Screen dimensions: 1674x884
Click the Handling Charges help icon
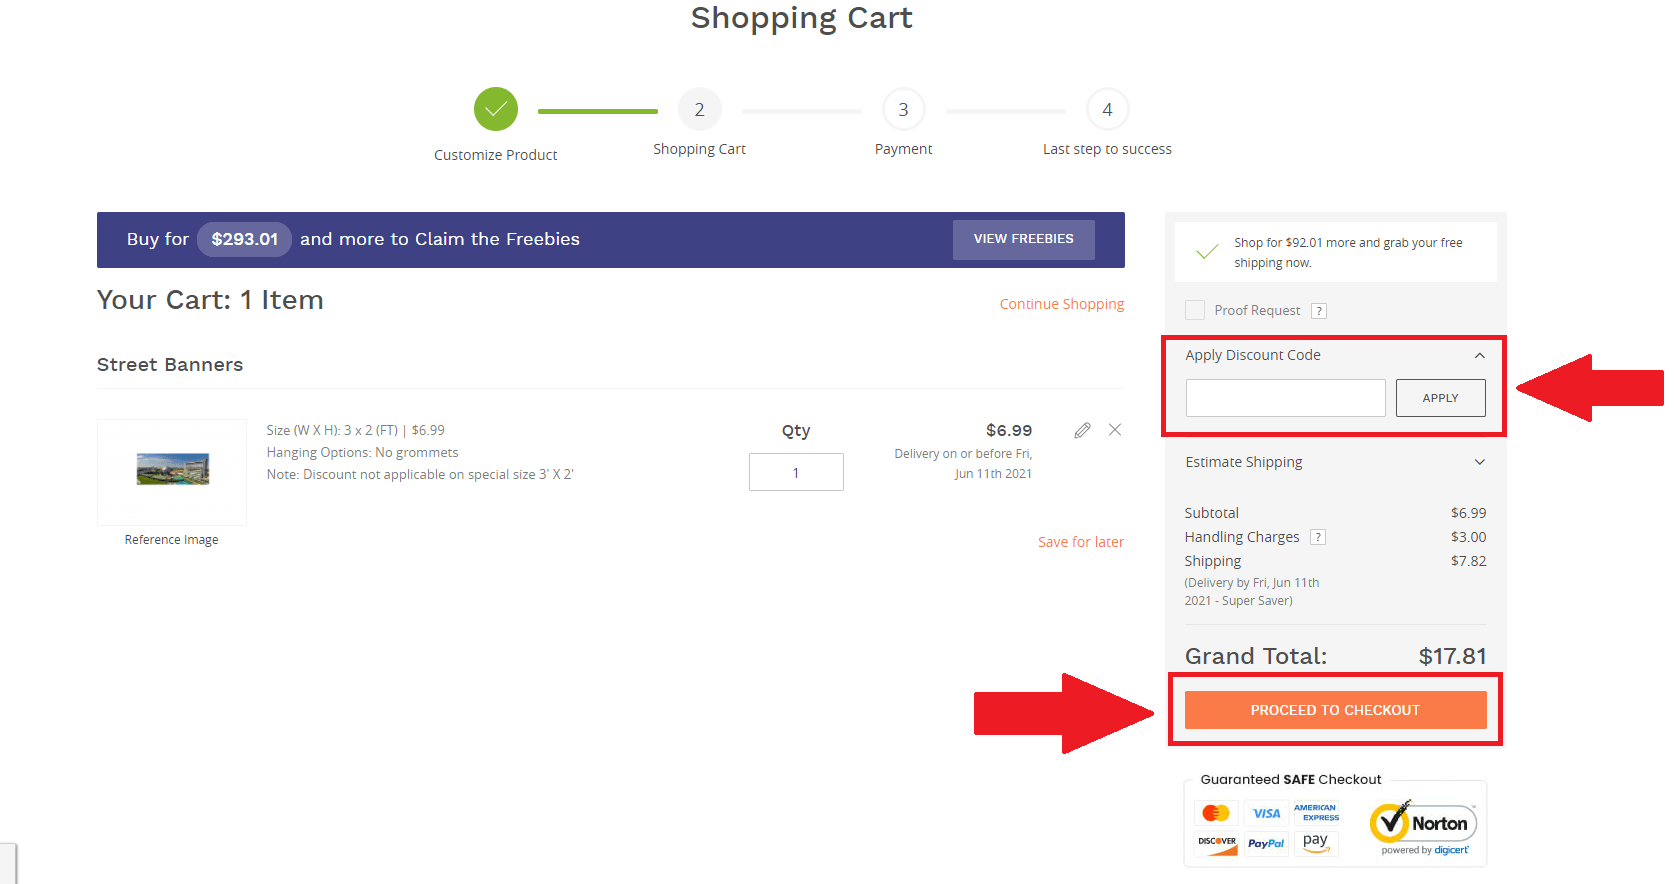click(x=1318, y=537)
